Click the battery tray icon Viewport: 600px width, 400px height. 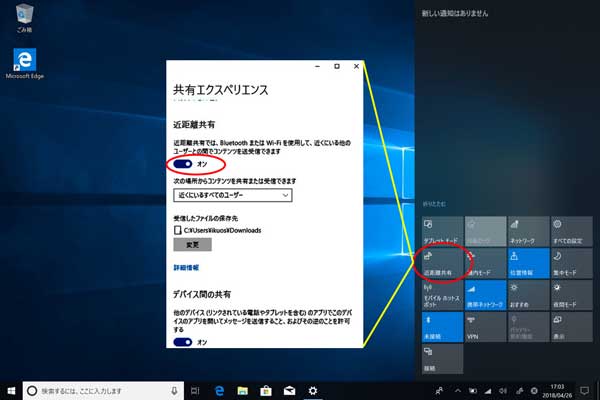(x=473, y=391)
